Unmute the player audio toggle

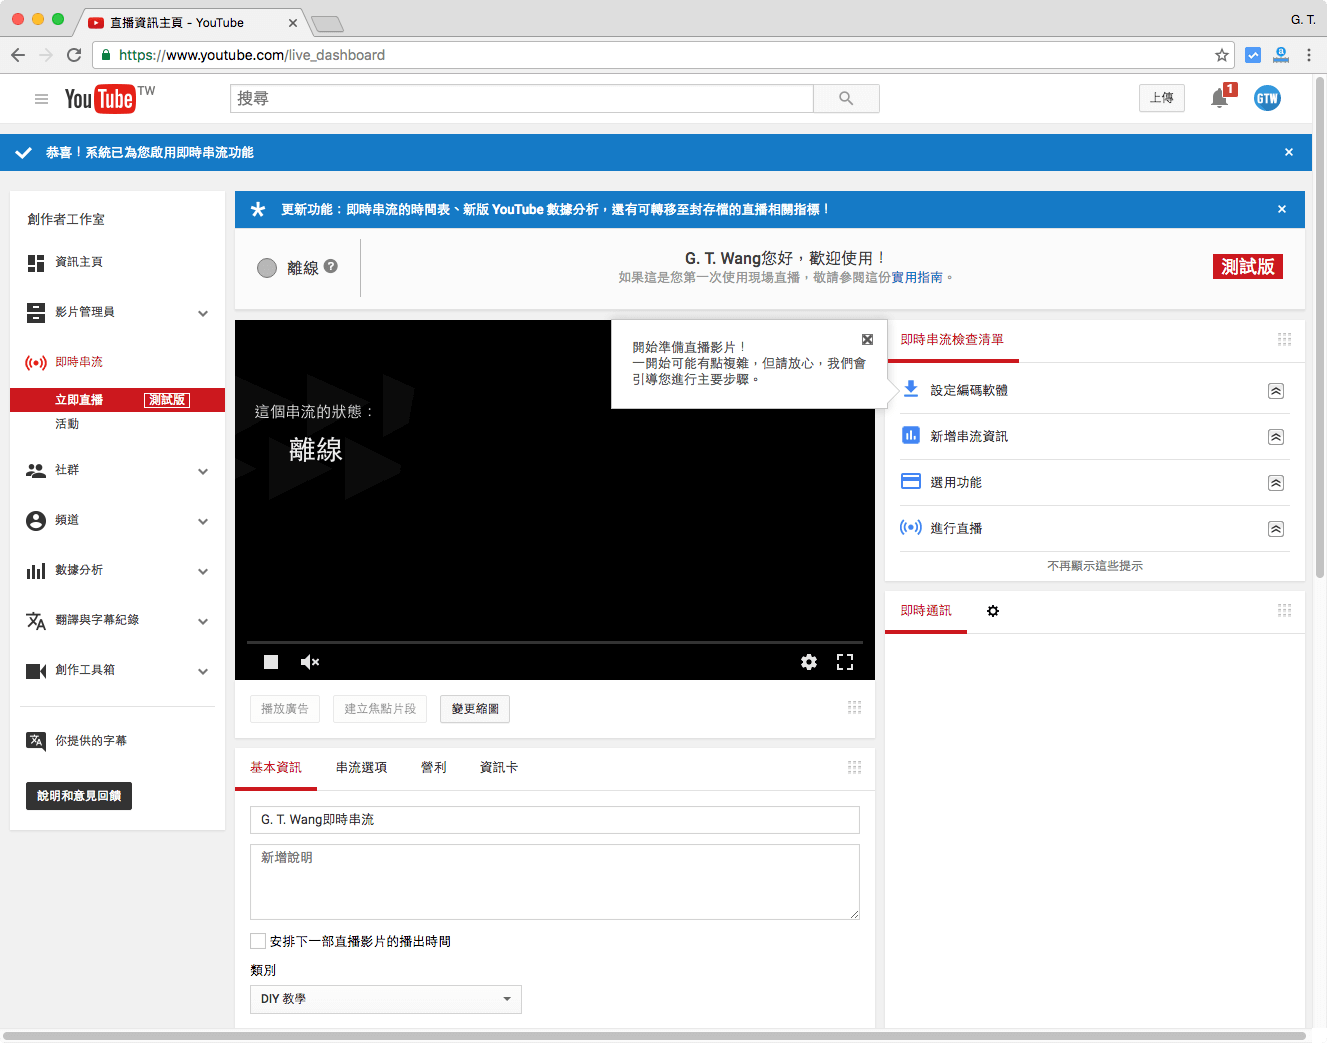(309, 661)
